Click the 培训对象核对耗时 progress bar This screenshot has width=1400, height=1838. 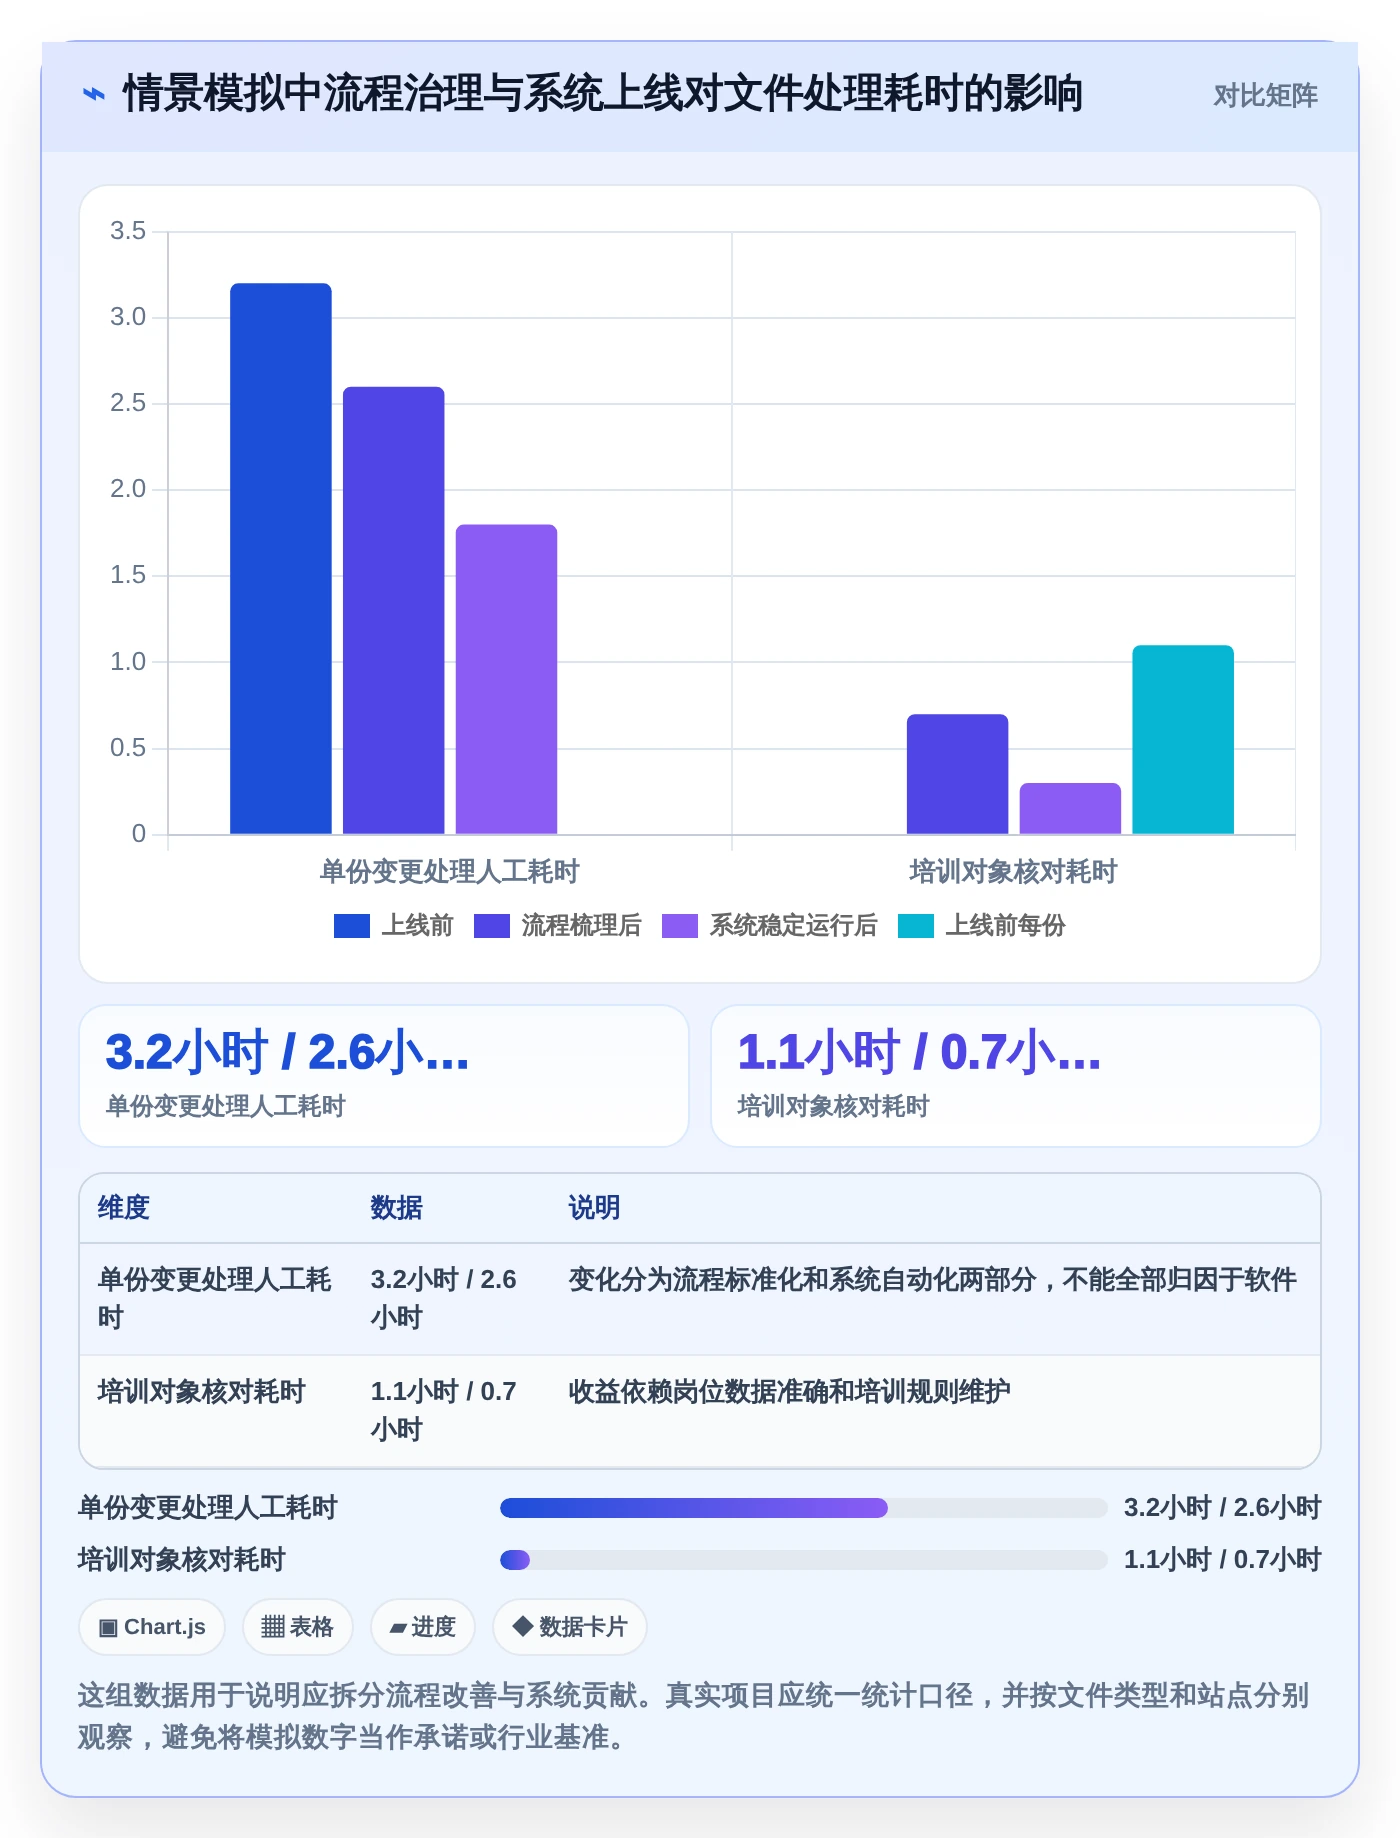[x=804, y=1560]
